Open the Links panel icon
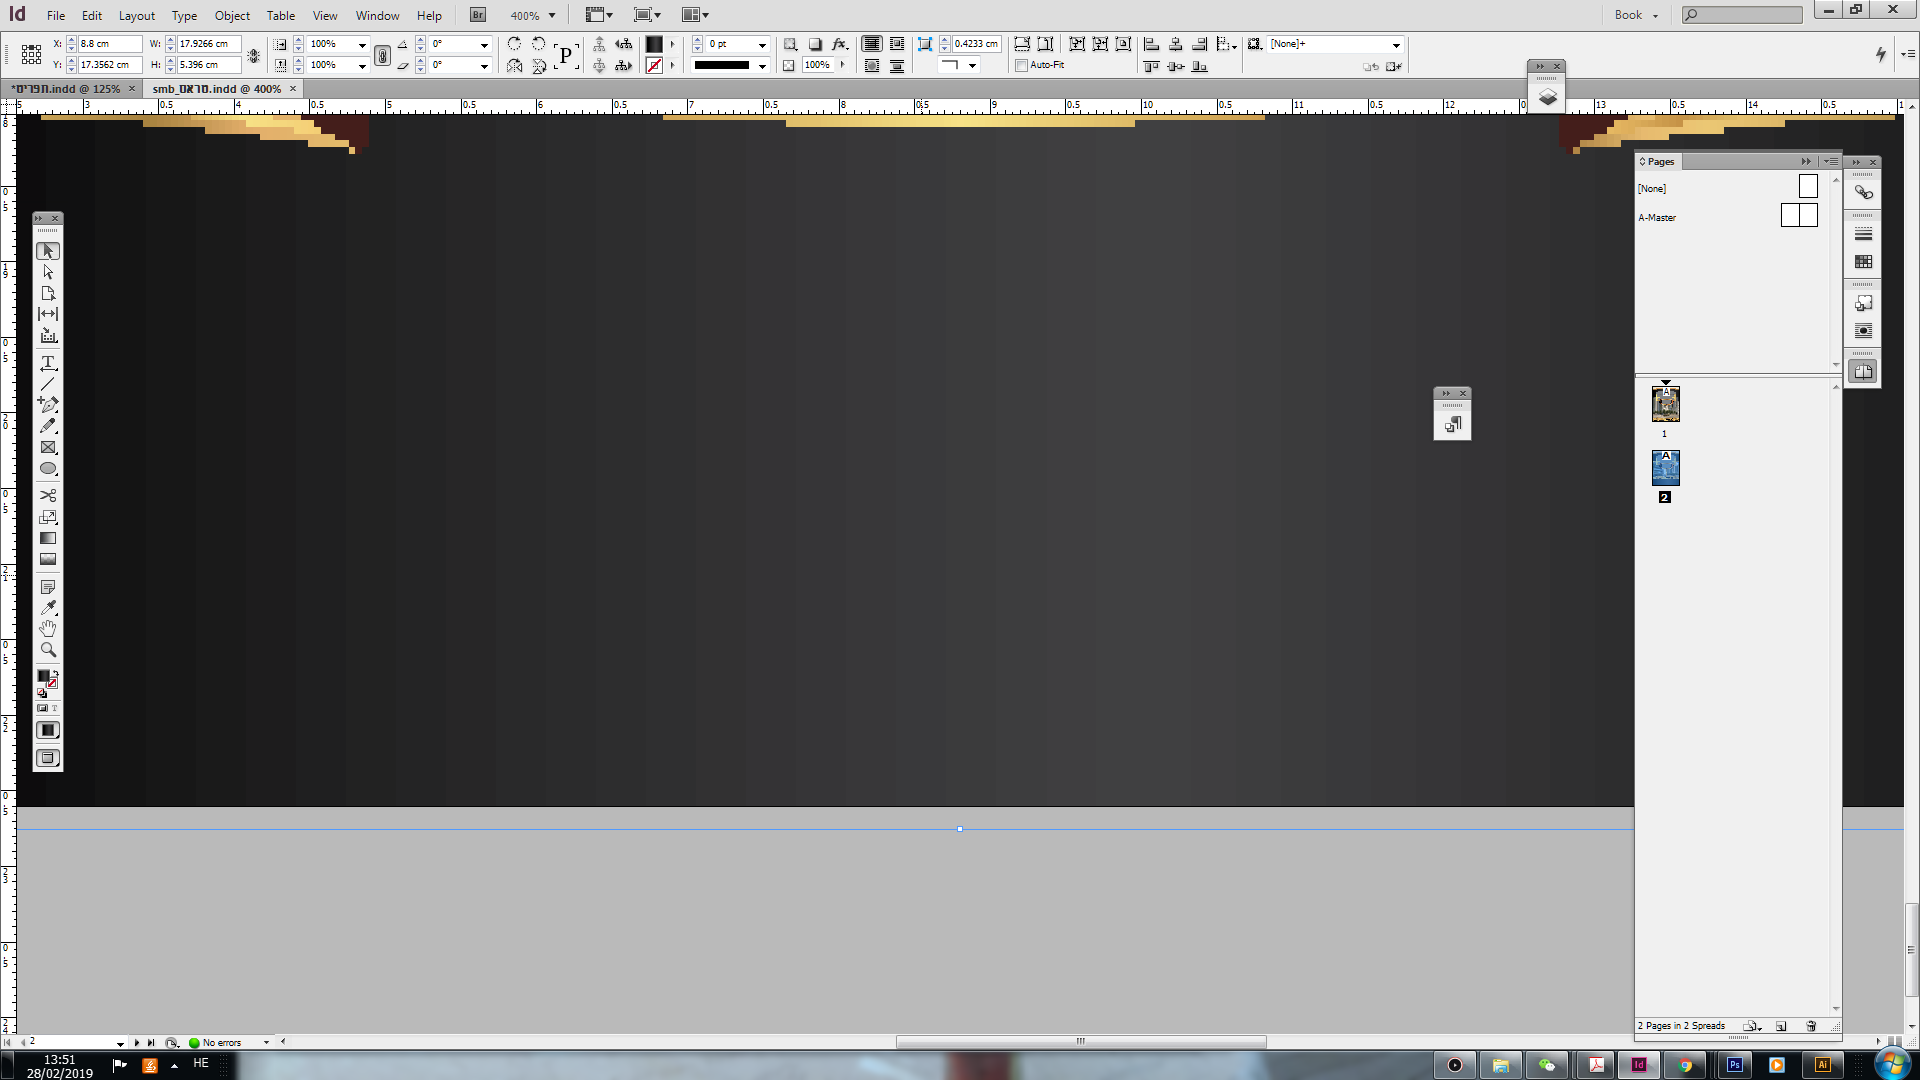The height and width of the screenshot is (1080, 1920). tap(1863, 192)
